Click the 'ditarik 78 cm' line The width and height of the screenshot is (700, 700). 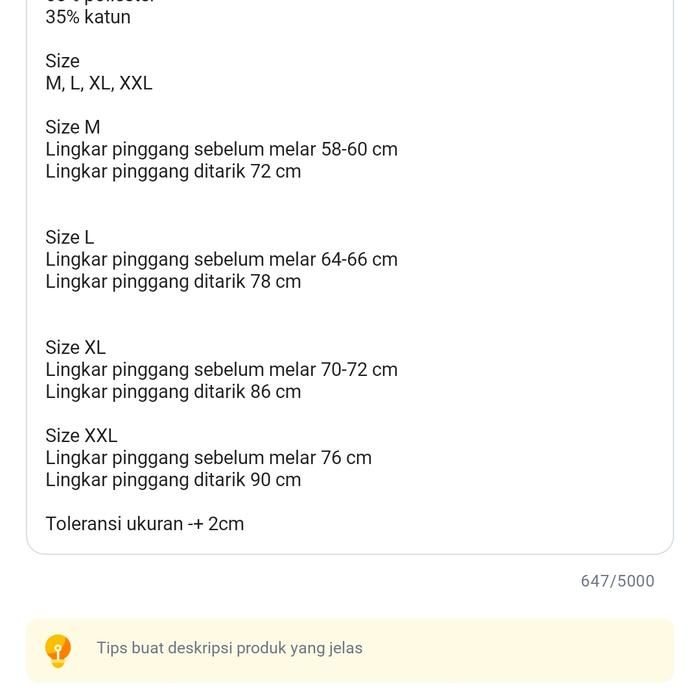click(x=173, y=281)
